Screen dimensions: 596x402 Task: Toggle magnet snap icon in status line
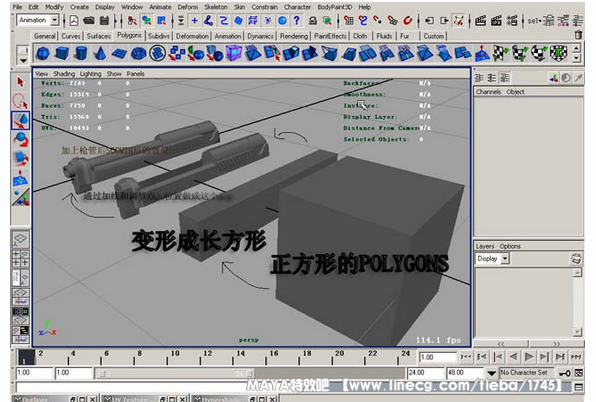407,20
